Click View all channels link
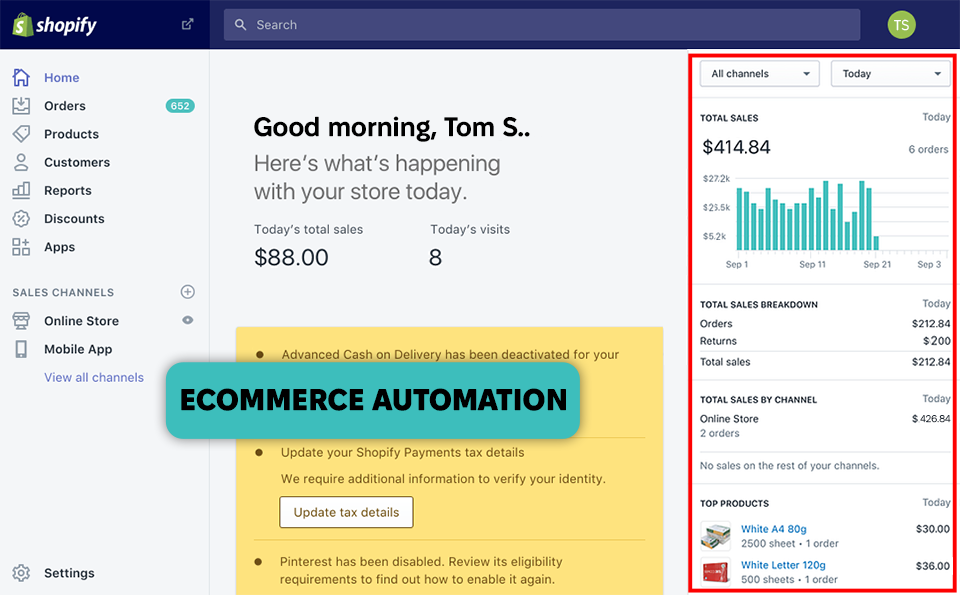Screen dimensions: 960x595 click(94, 377)
